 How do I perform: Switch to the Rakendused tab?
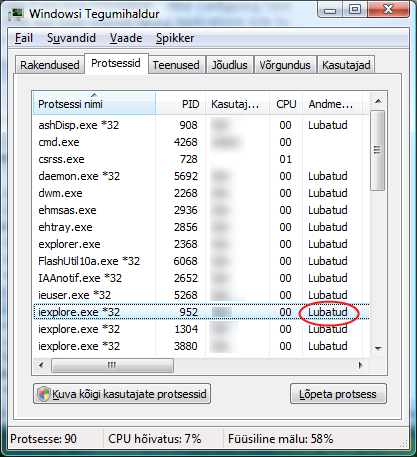(x=50, y=65)
